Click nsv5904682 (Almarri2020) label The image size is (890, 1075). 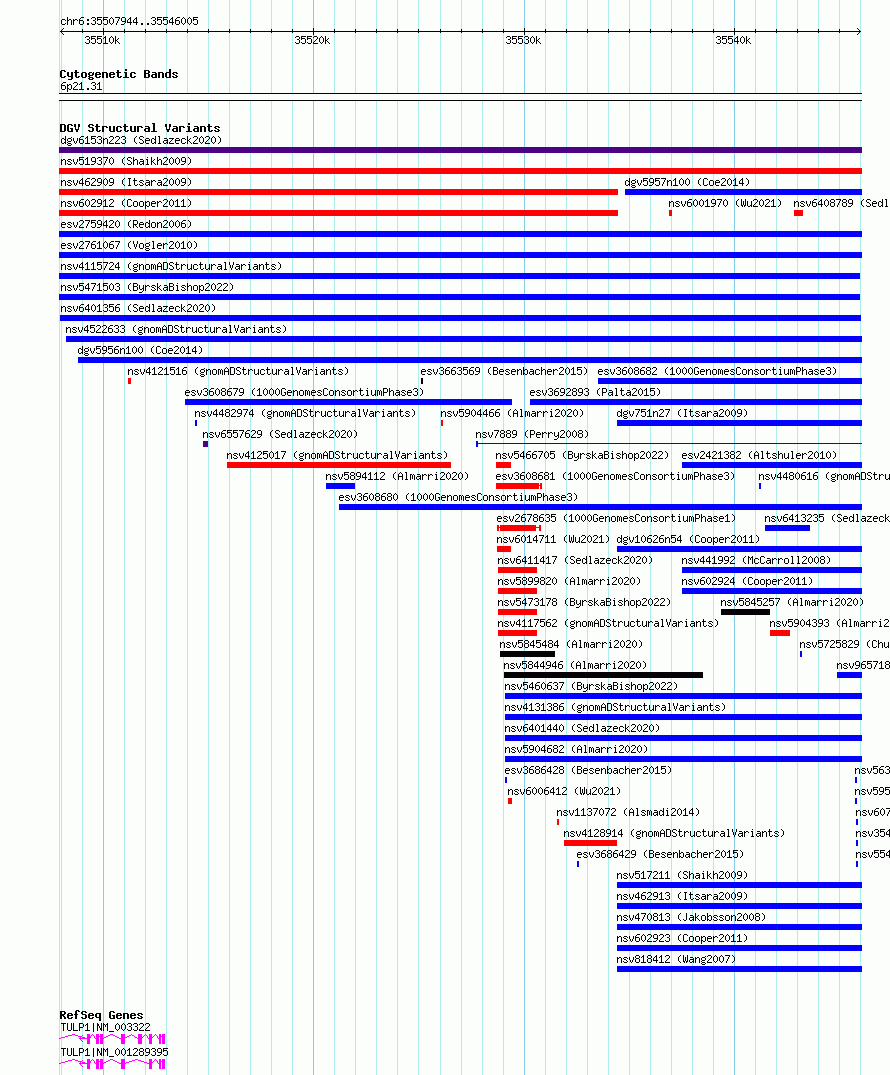tap(576, 749)
